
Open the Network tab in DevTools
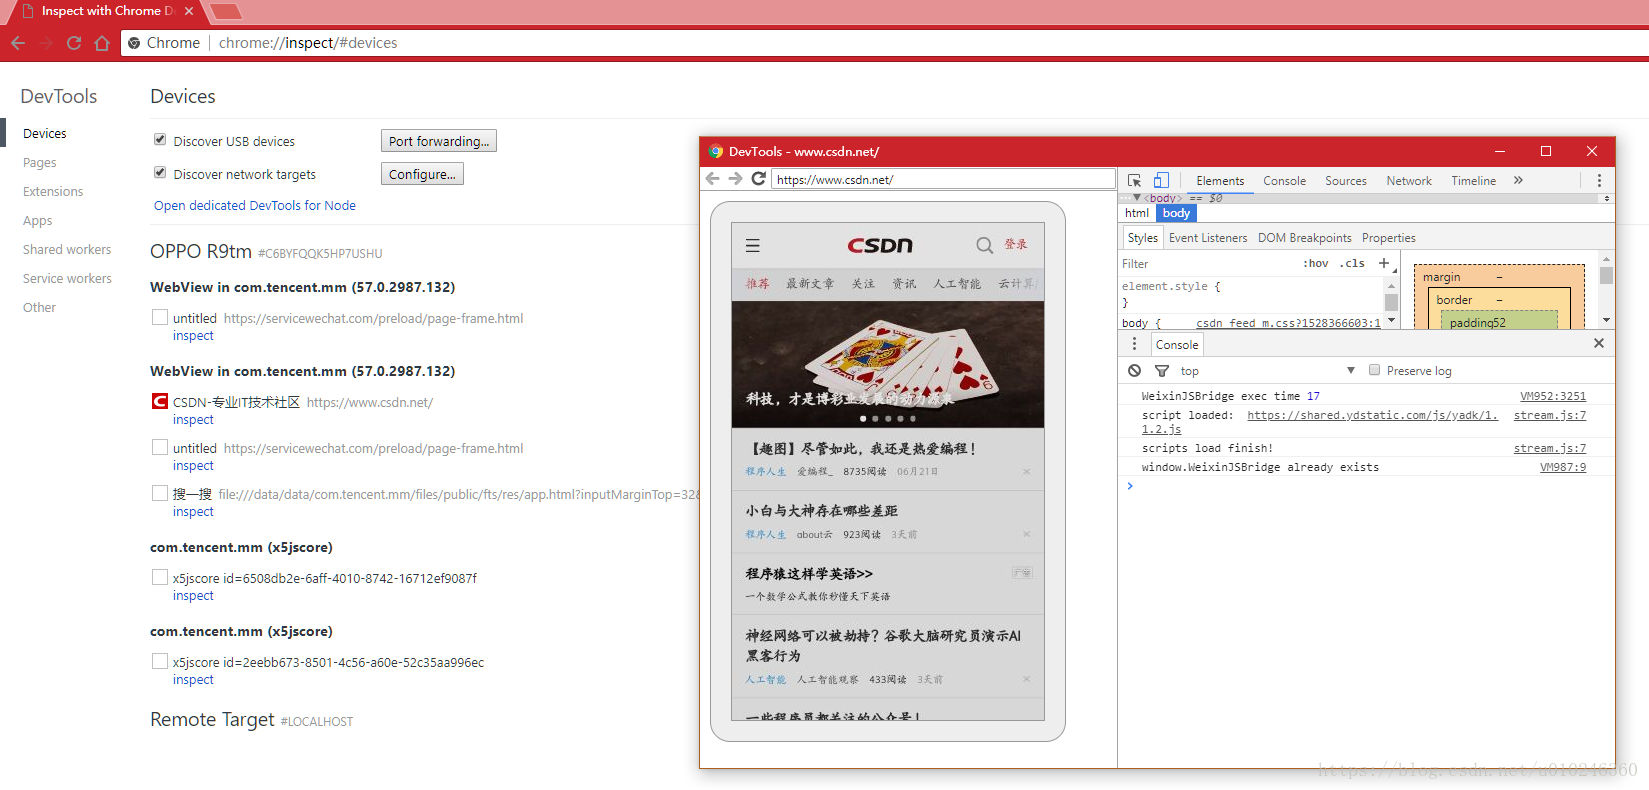click(1409, 181)
